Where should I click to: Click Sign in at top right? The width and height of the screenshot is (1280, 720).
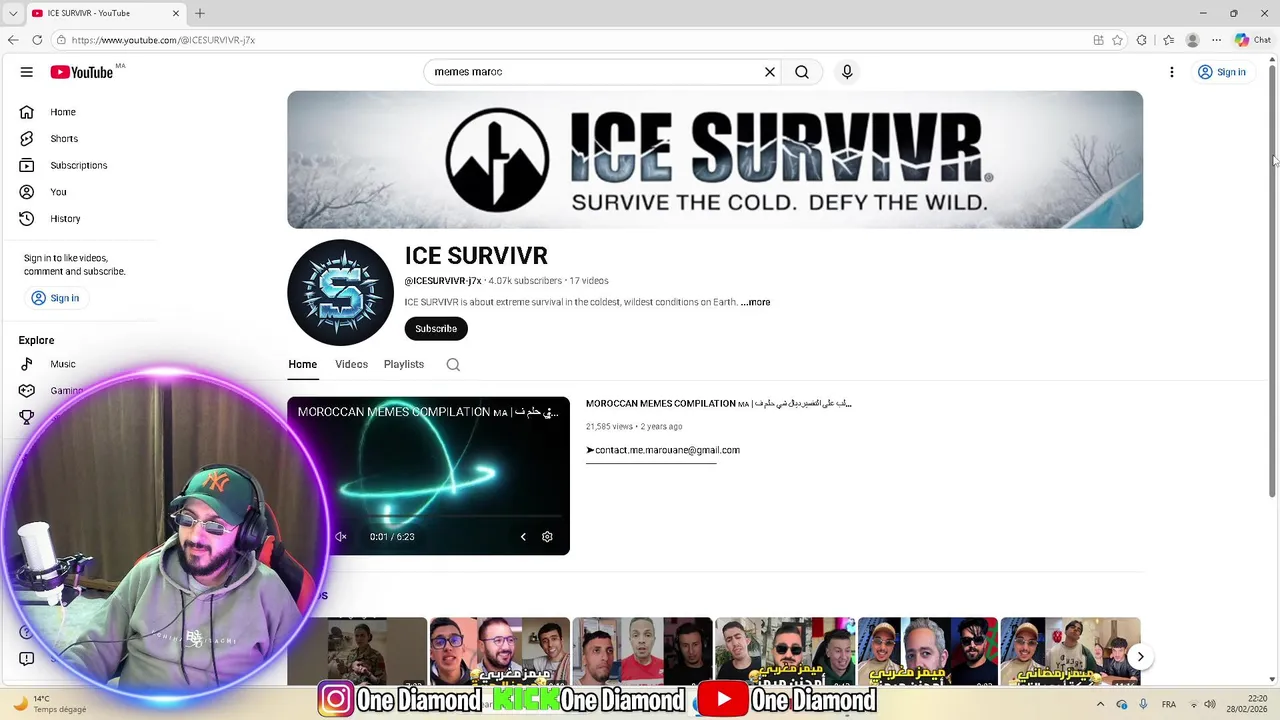coord(1222,72)
